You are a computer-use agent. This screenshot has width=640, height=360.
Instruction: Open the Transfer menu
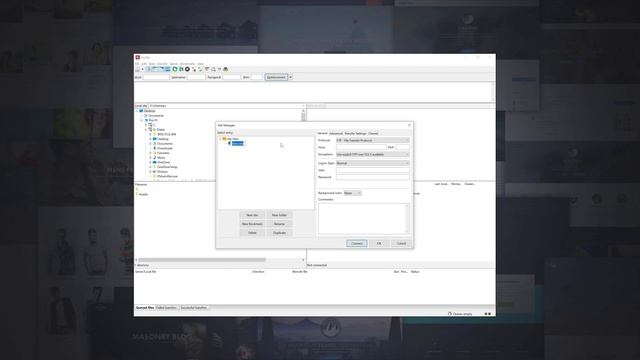(162, 64)
